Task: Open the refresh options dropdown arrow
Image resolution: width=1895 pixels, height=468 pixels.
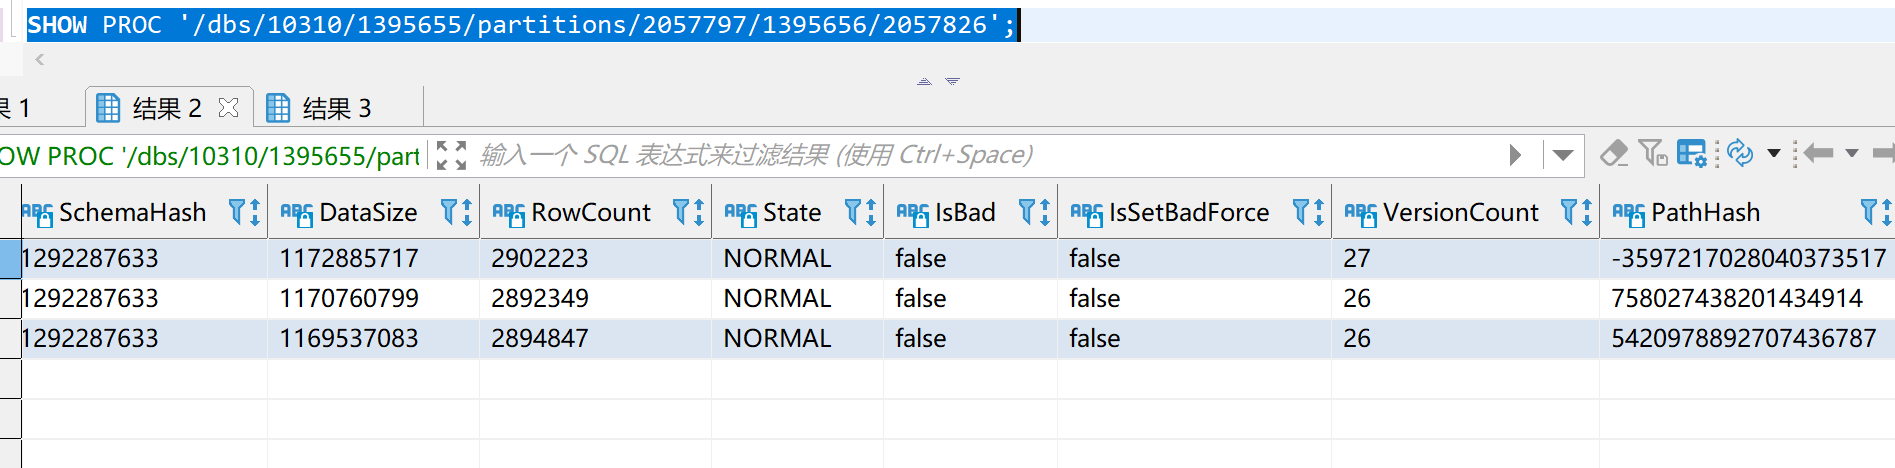Action: point(1774,153)
